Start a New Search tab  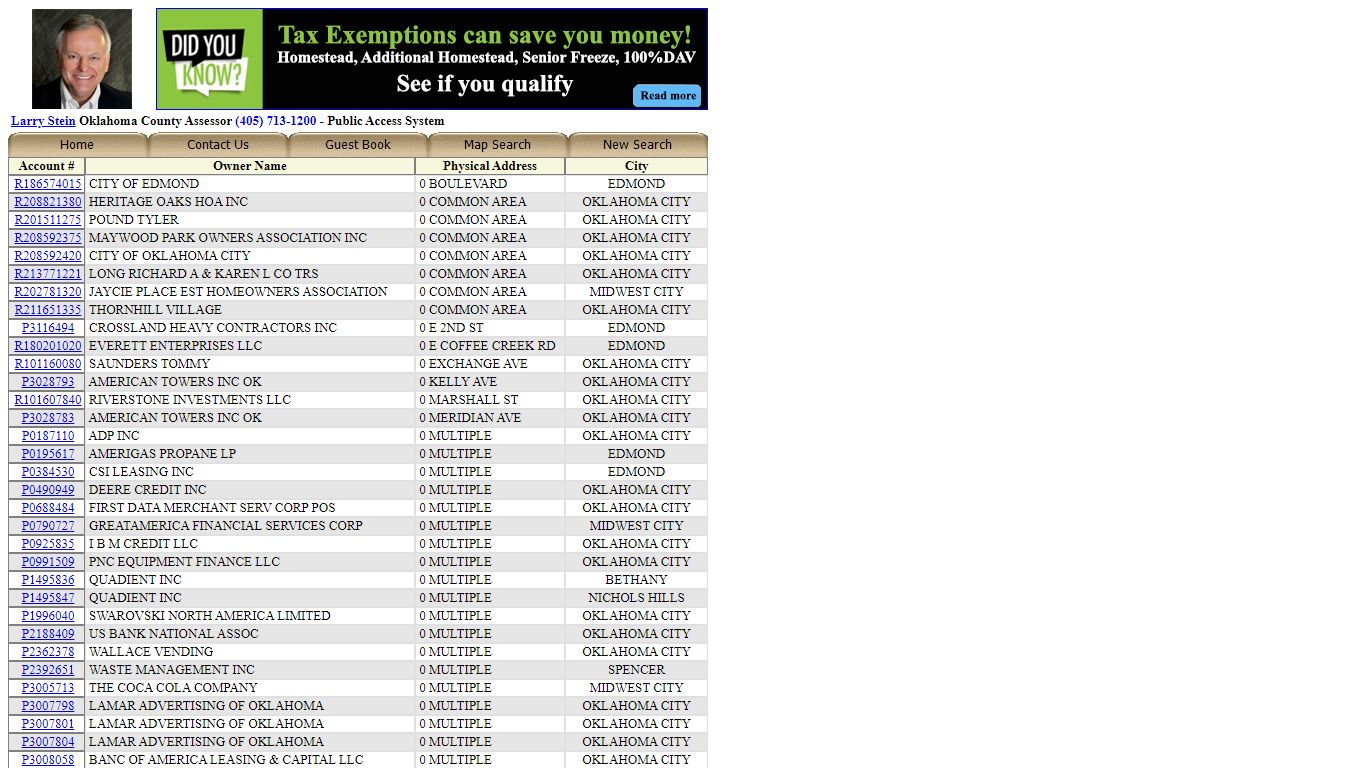pos(637,145)
